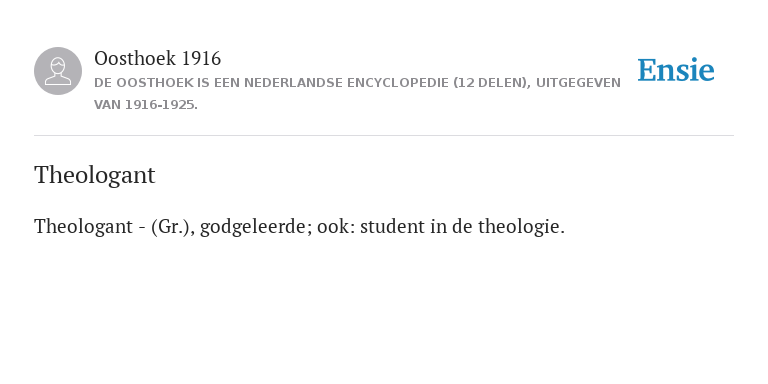Click the 'VAN 1916-1925.' text line
The height and width of the screenshot is (384, 768).
tap(146, 105)
